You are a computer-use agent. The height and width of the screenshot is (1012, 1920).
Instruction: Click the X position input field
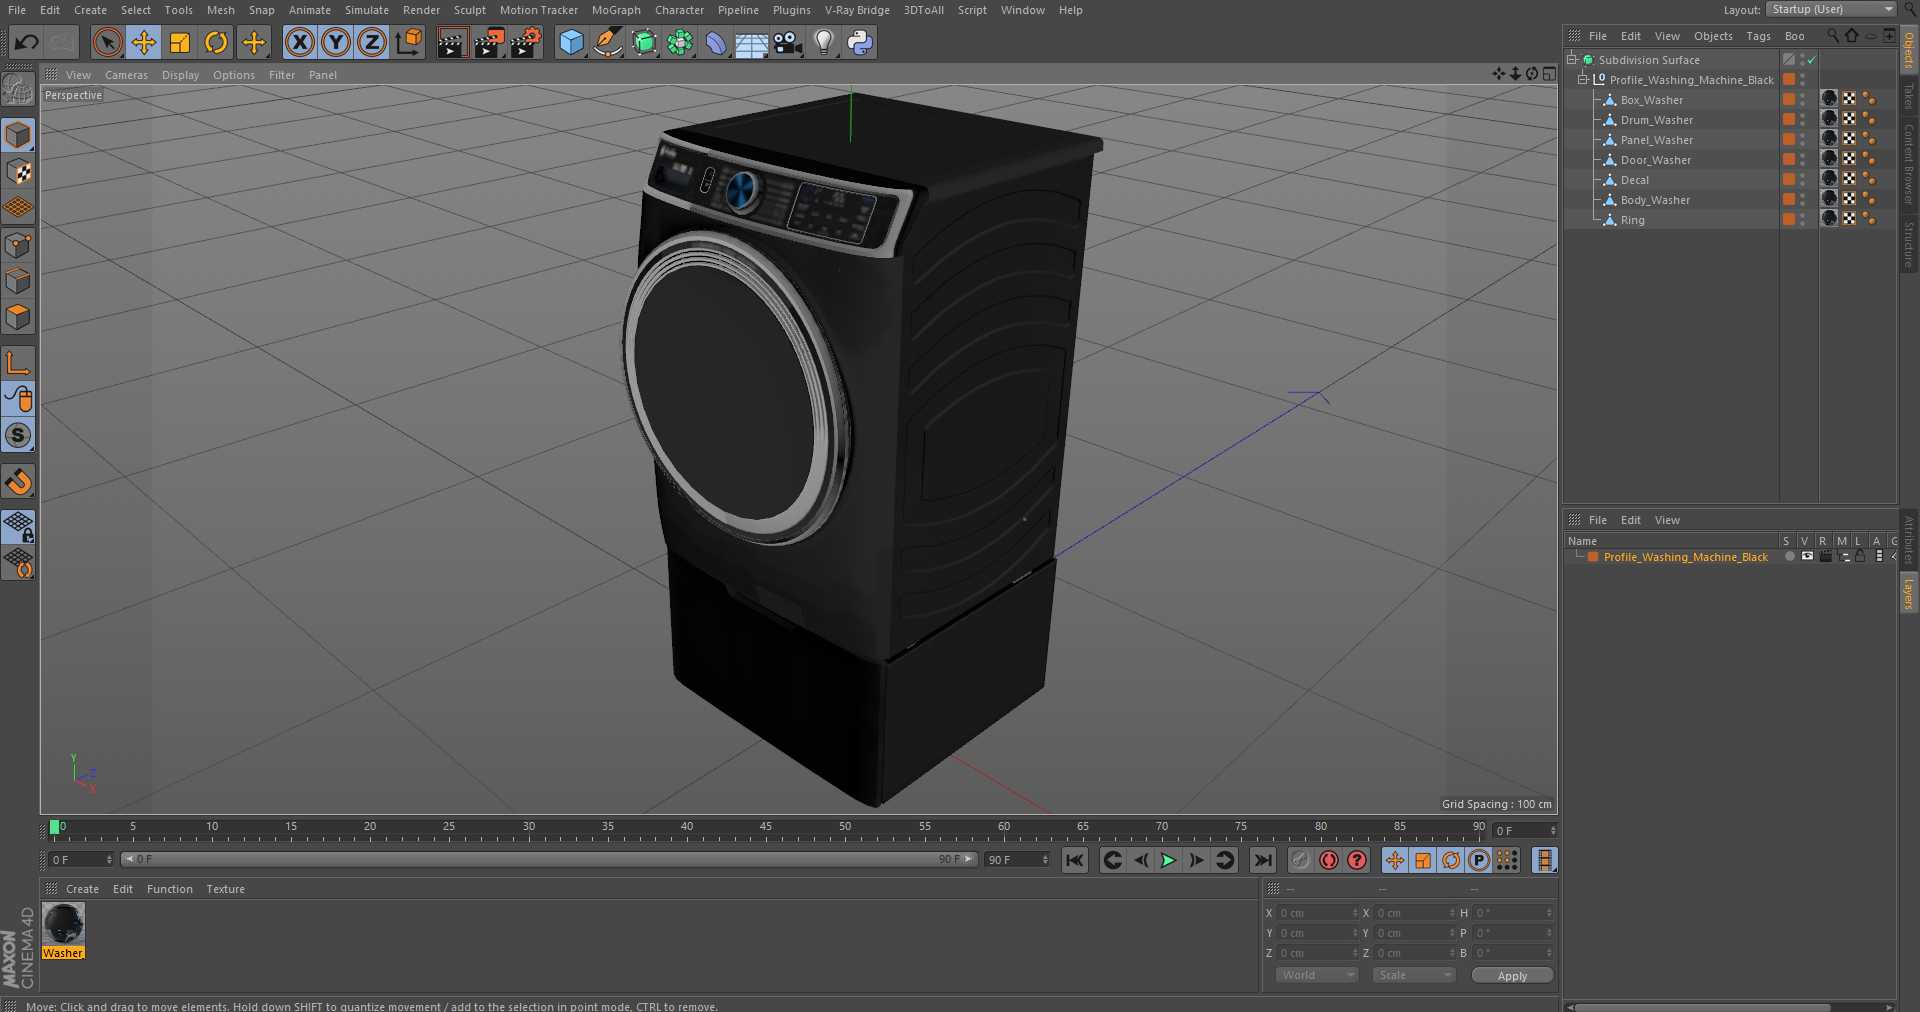[1316, 913]
